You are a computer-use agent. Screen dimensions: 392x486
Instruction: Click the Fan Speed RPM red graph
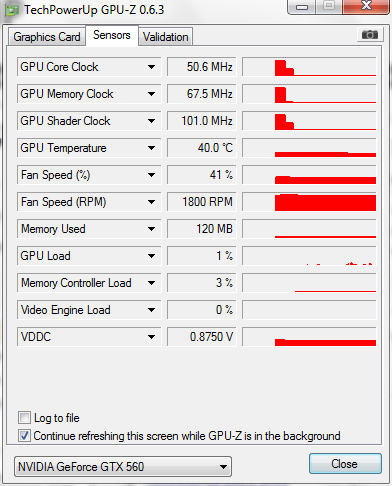click(x=309, y=202)
